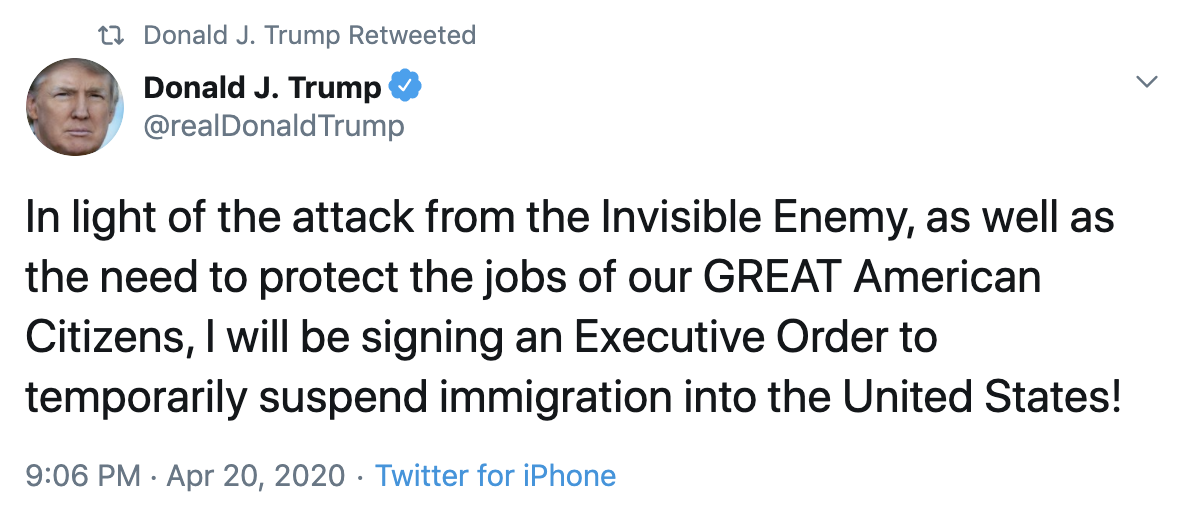Click the bold "Donald J. Trump" display name

tap(262, 88)
